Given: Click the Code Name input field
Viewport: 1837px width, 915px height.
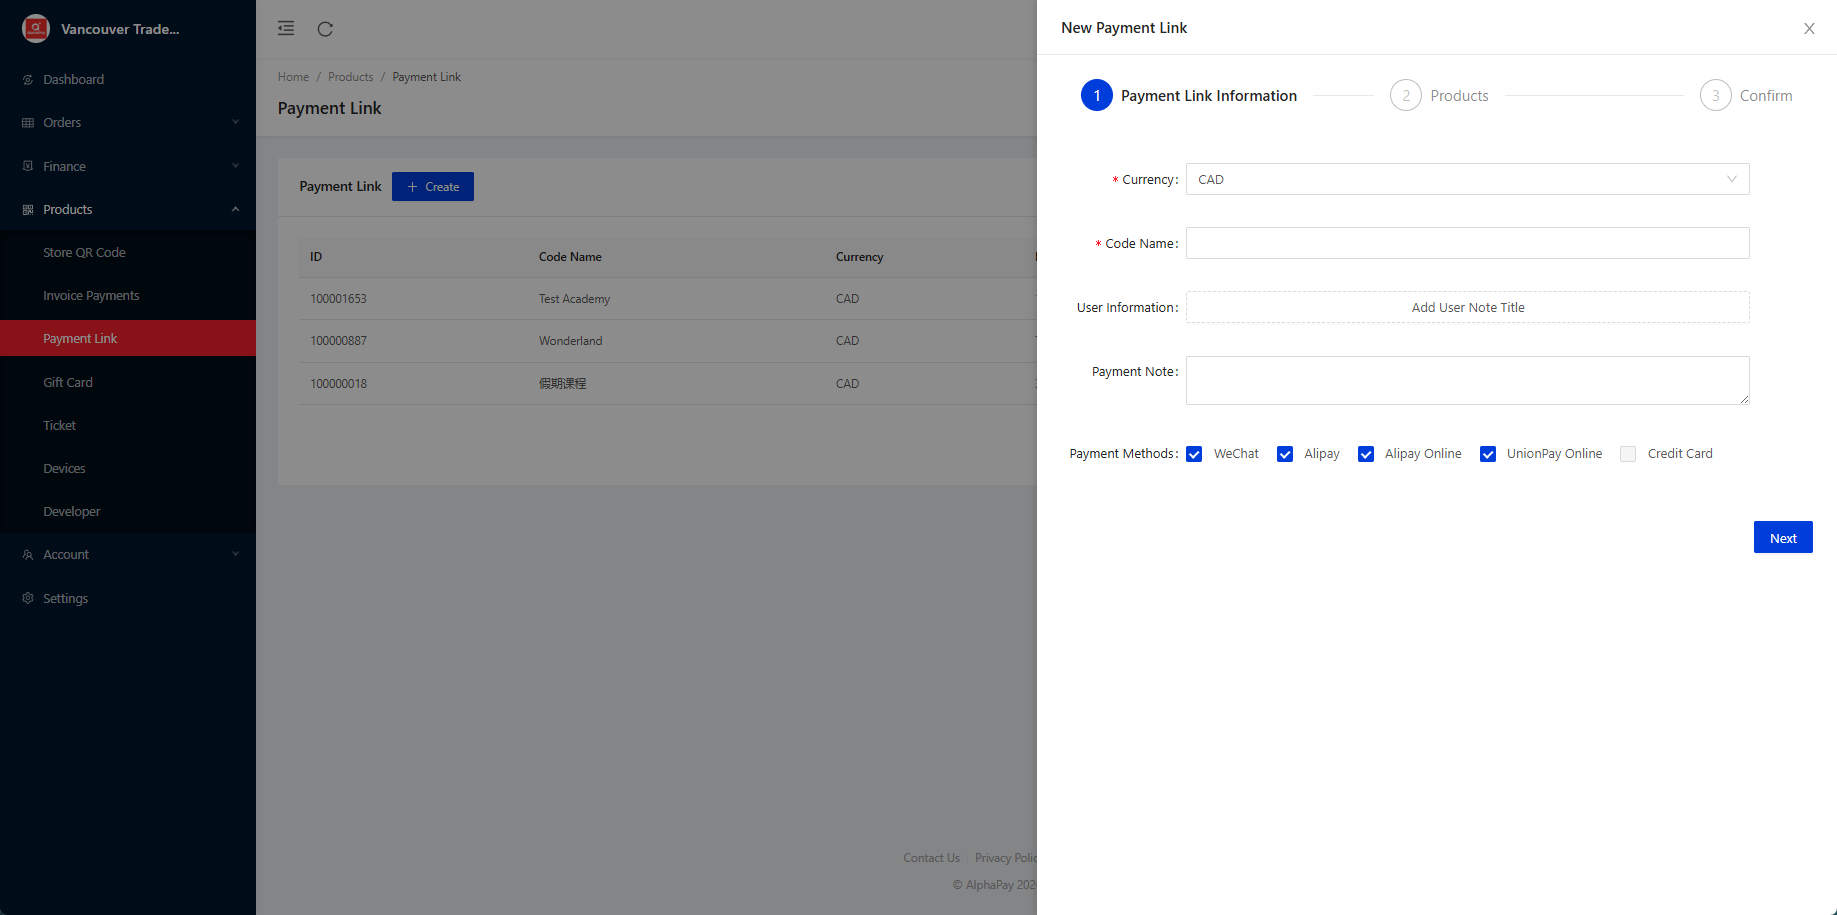Looking at the screenshot, I should 1467,244.
